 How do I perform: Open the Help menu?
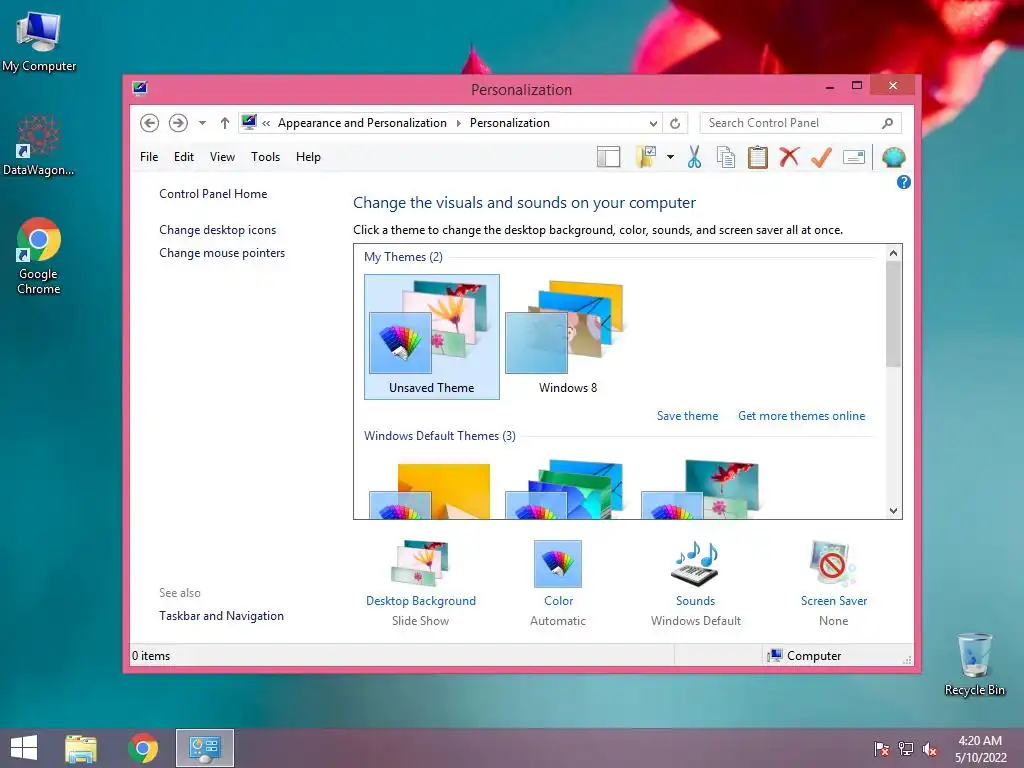pos(308,157)
